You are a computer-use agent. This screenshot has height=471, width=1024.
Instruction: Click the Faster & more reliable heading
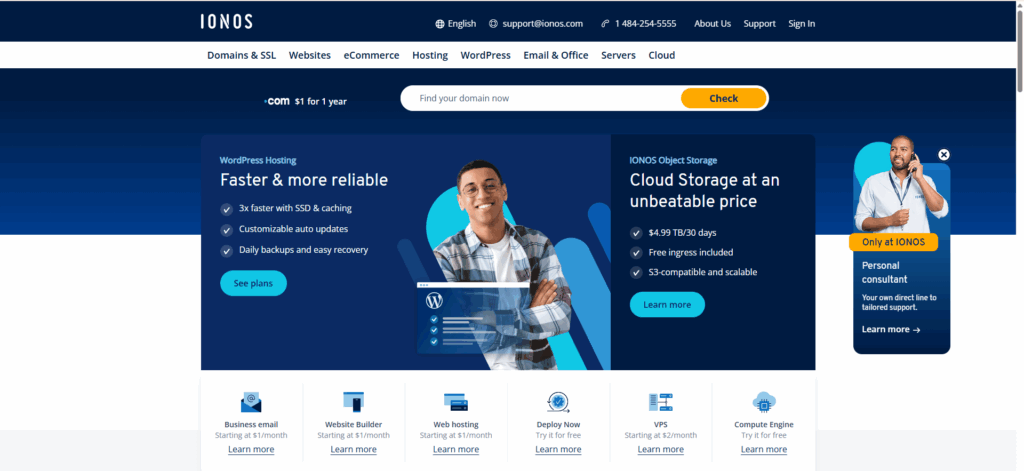coord(304,180)
